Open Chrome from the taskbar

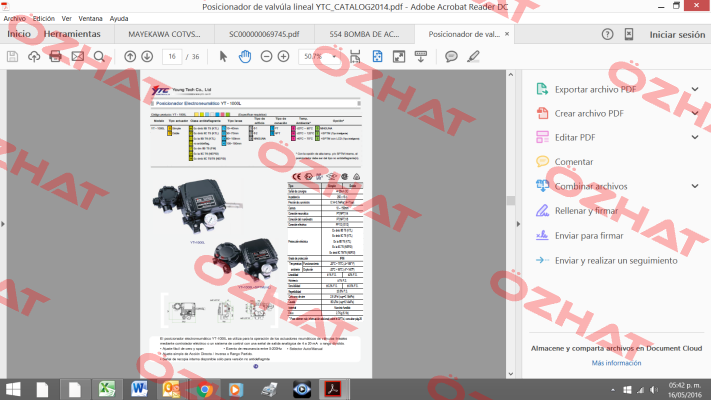pos(204,390)
